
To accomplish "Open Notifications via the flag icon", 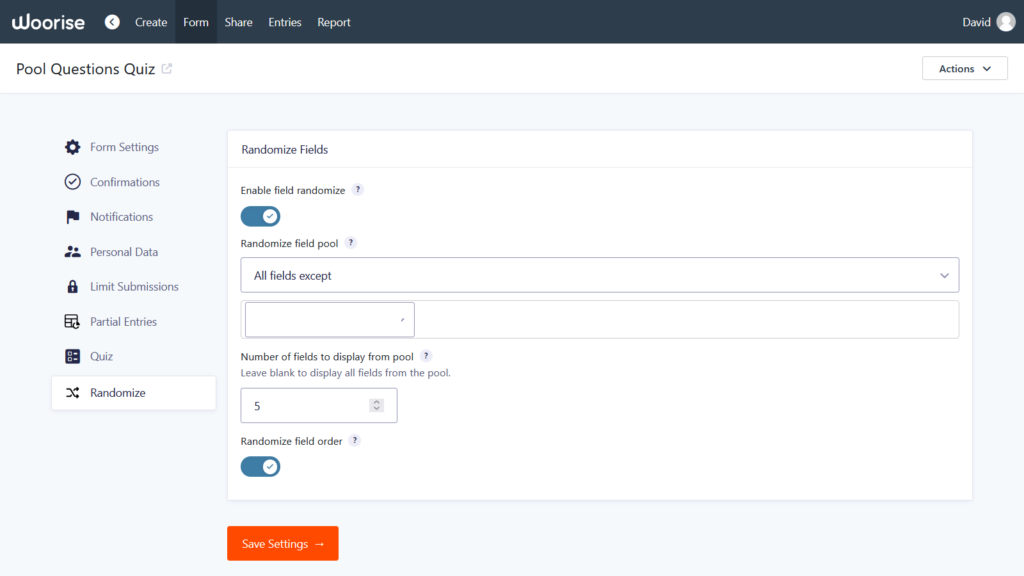I will click(72, 217).
